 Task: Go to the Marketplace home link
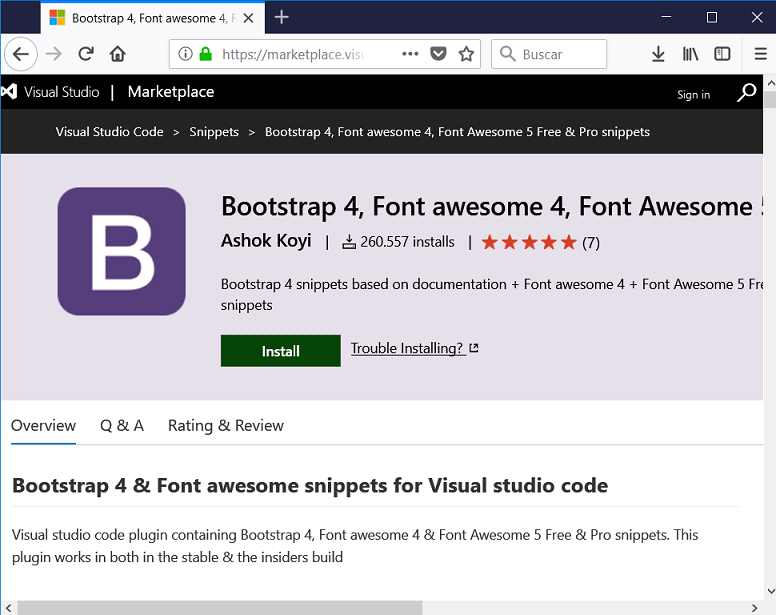click(x=171, y=92)
